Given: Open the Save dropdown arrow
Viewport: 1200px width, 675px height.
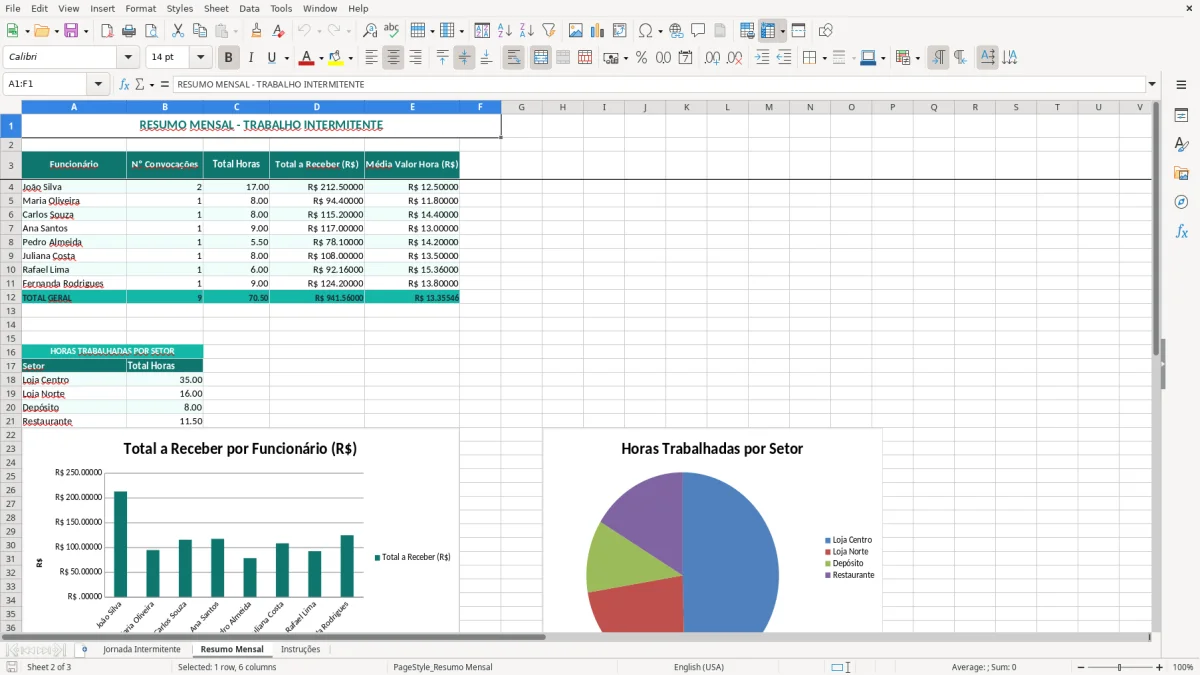Looking at the screenshot, I should (x=85, y=31).
